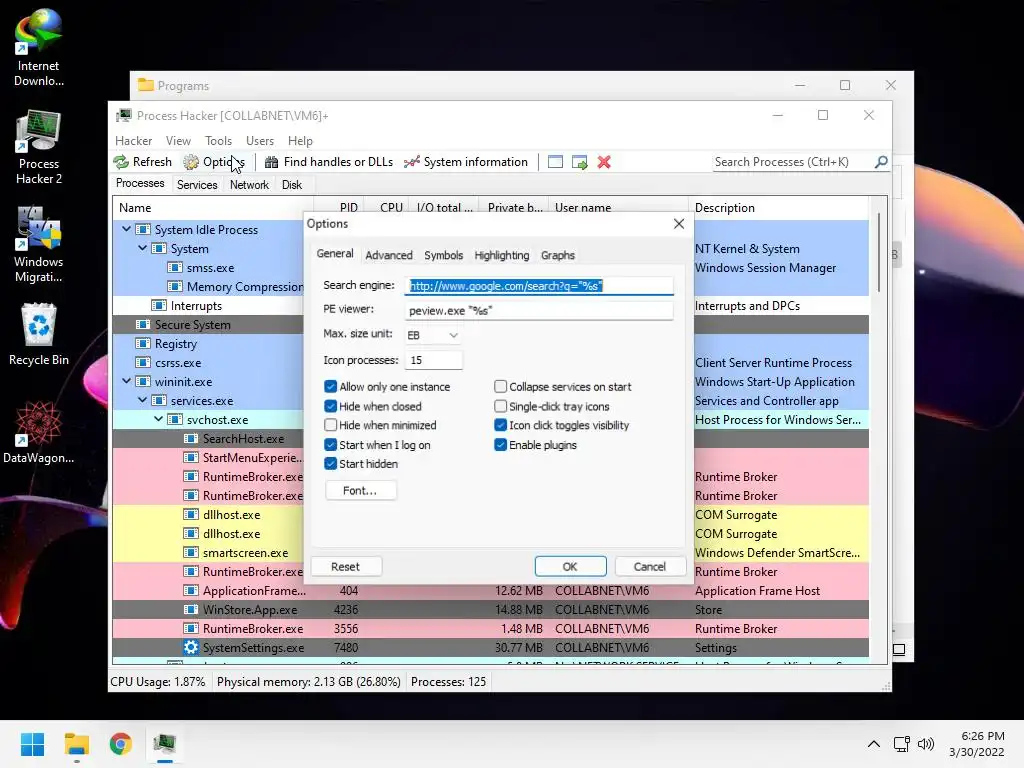1024x768 pixels.
Task: Click Find handles or DLLs binoculars icon
Action: click(271, 162)
